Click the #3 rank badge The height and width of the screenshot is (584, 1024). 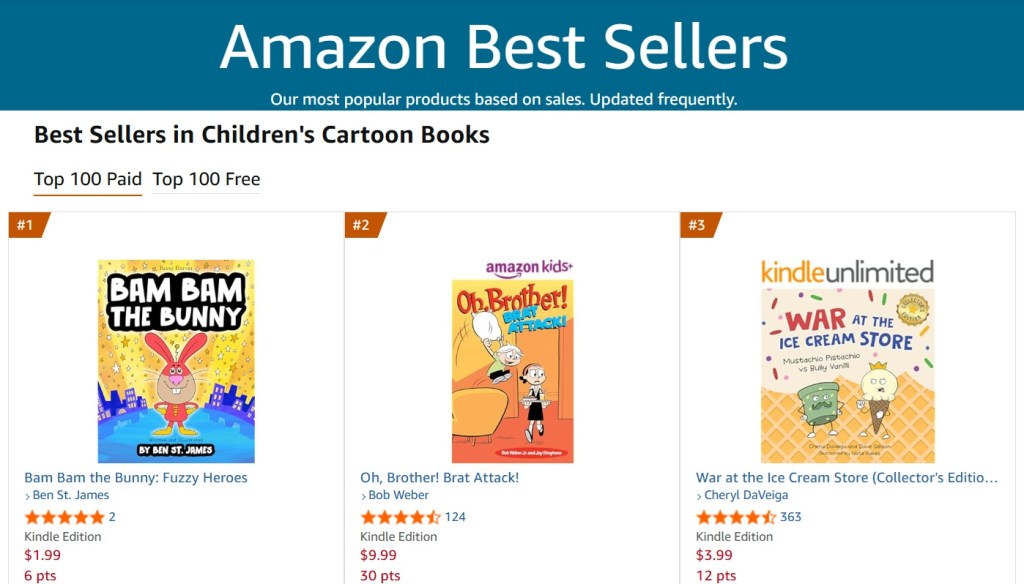697,225
